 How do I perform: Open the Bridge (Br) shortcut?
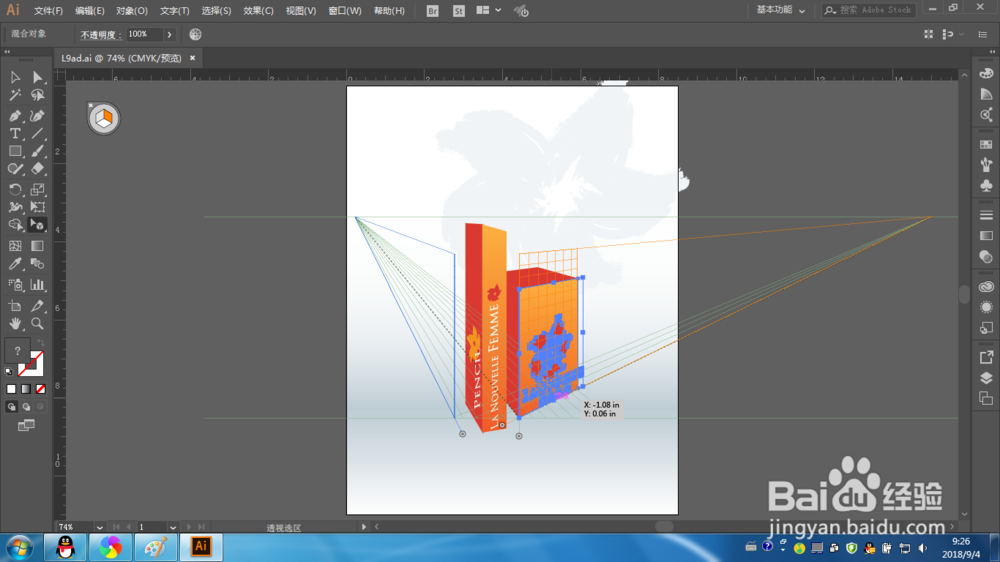[x=432, y=11]
